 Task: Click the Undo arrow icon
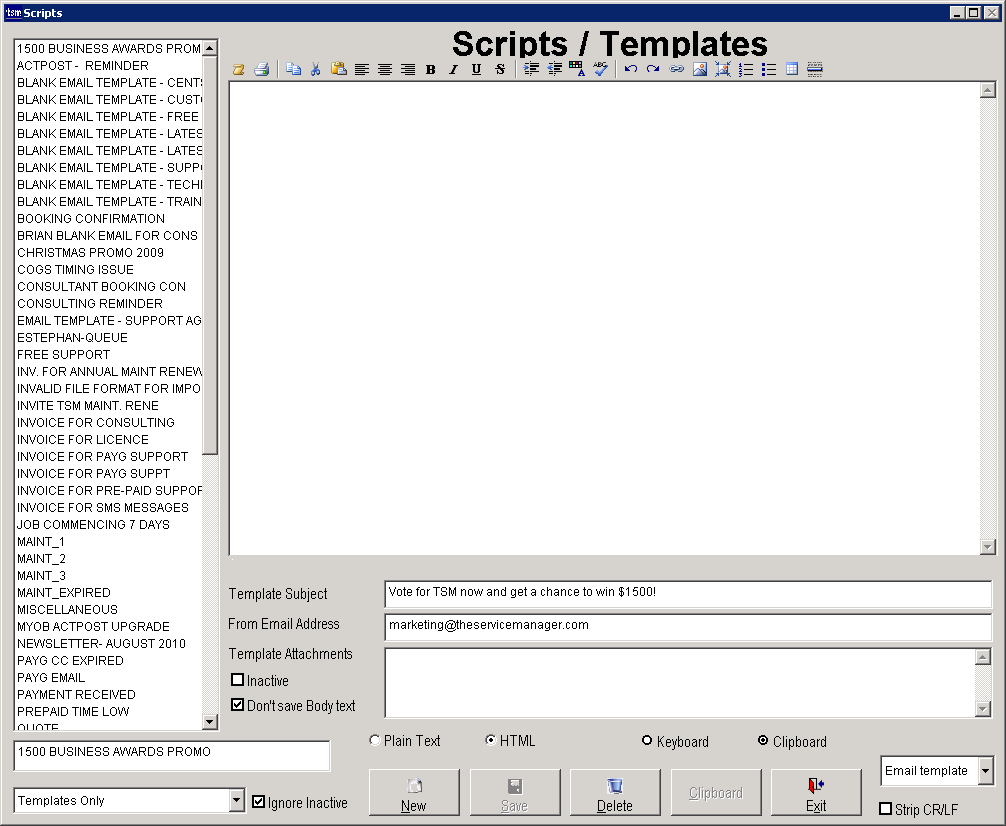point(630,69)
